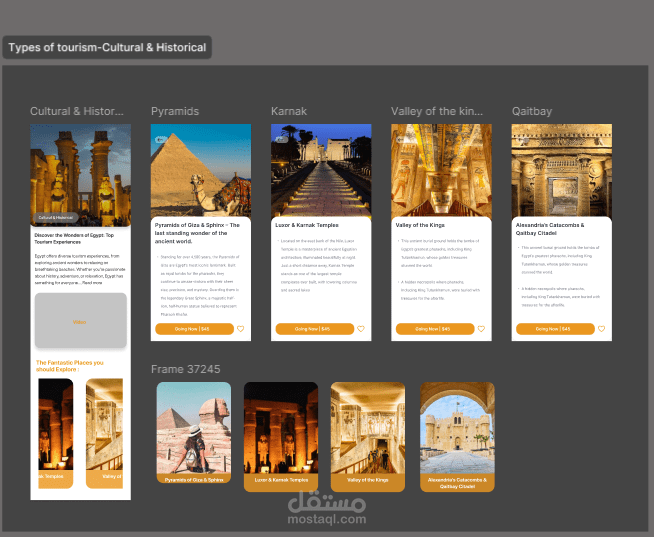
Task: Favorite the Valley of the Kings card
Action: pyautogui.click(x=481, y=329)
